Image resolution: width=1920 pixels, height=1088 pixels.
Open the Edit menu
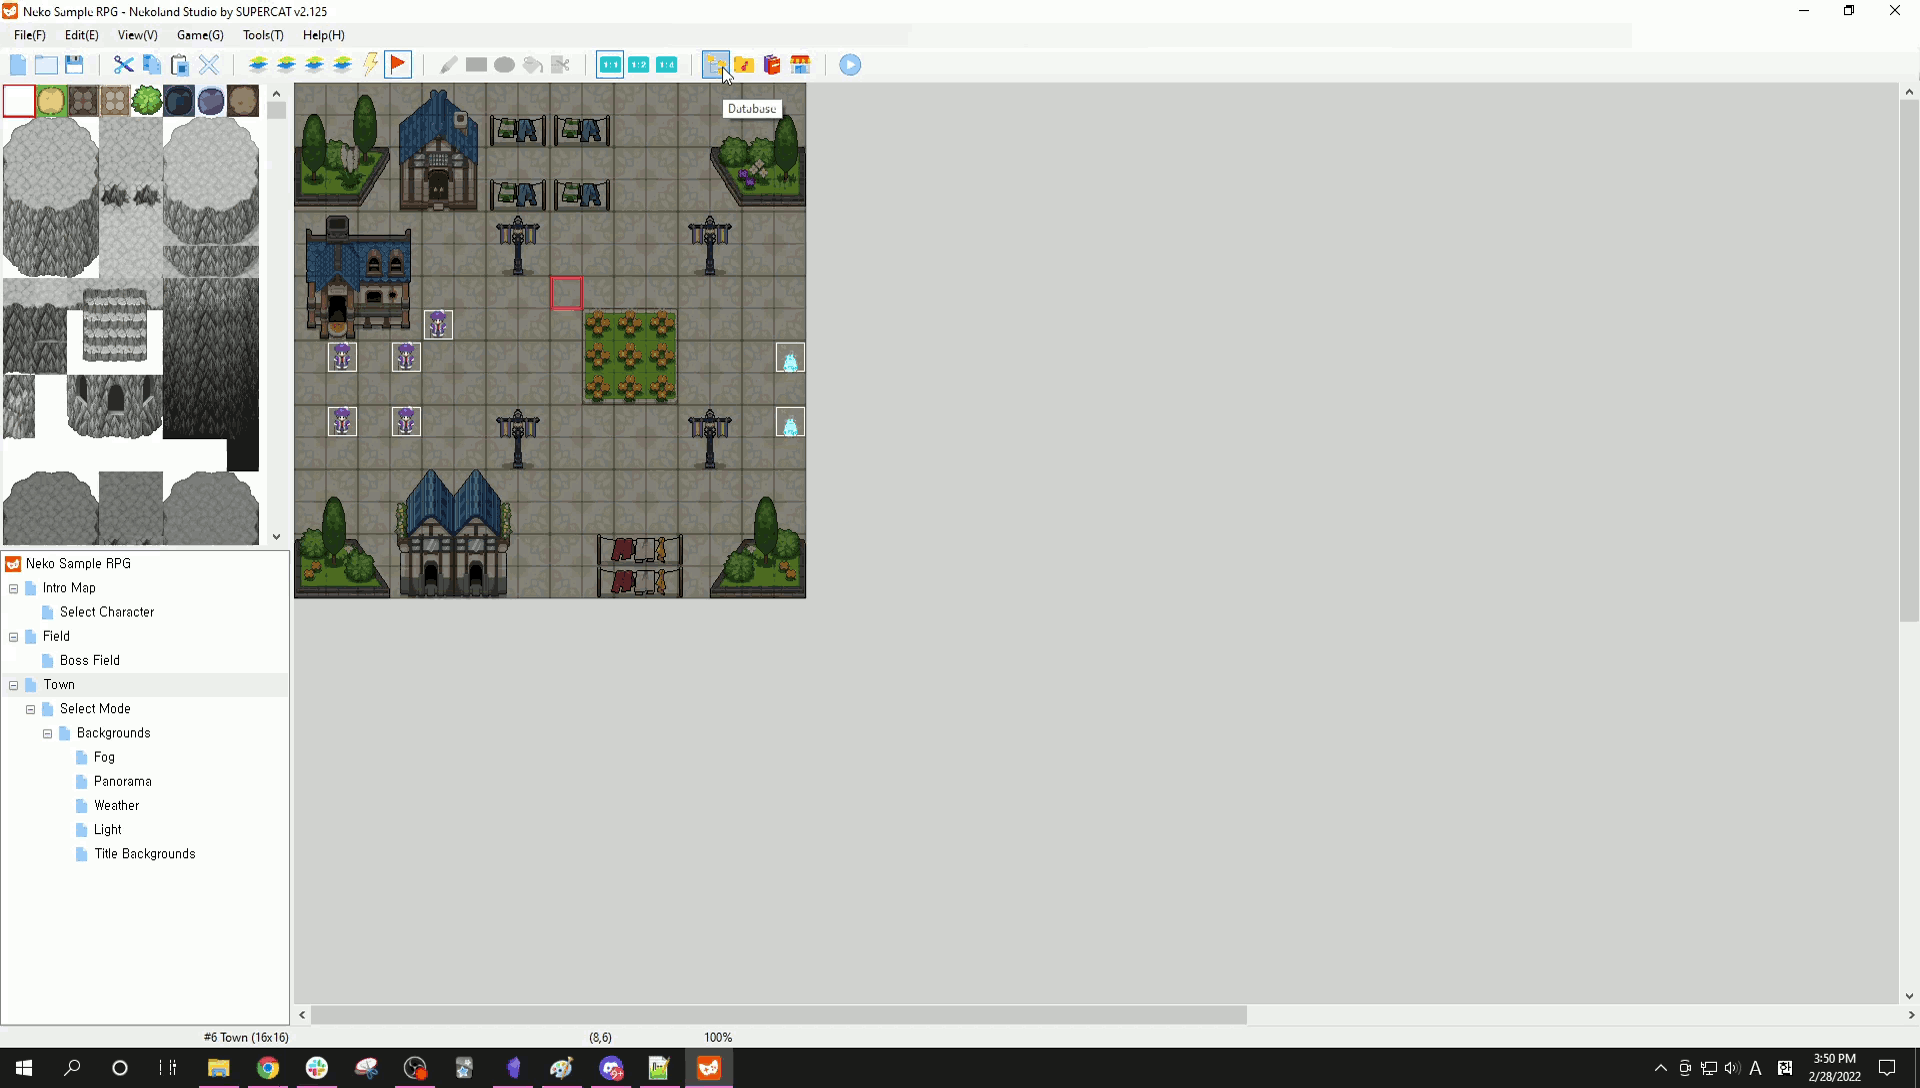point(82,35)
